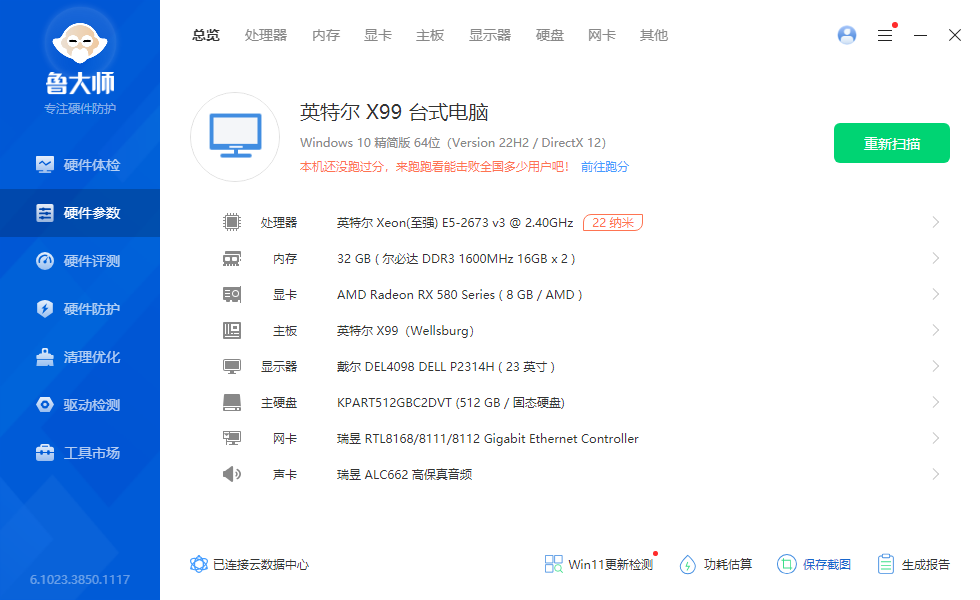Click the green 重新扫描 button
Viewport: 980px width, 600px height.
click(x=891, y=143)
